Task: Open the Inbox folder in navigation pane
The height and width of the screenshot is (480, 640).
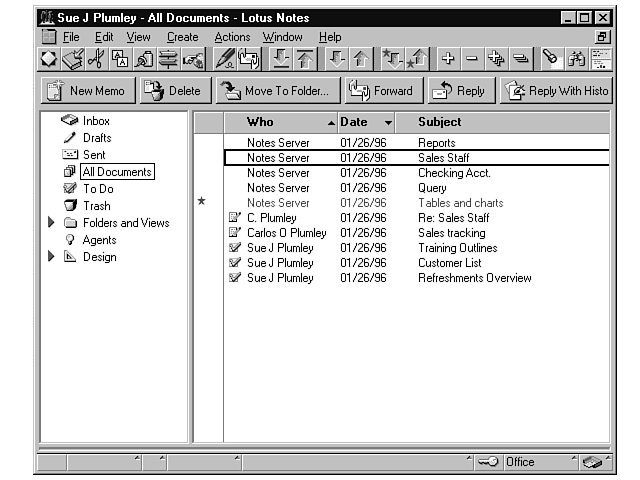Action: coord(96,121)
